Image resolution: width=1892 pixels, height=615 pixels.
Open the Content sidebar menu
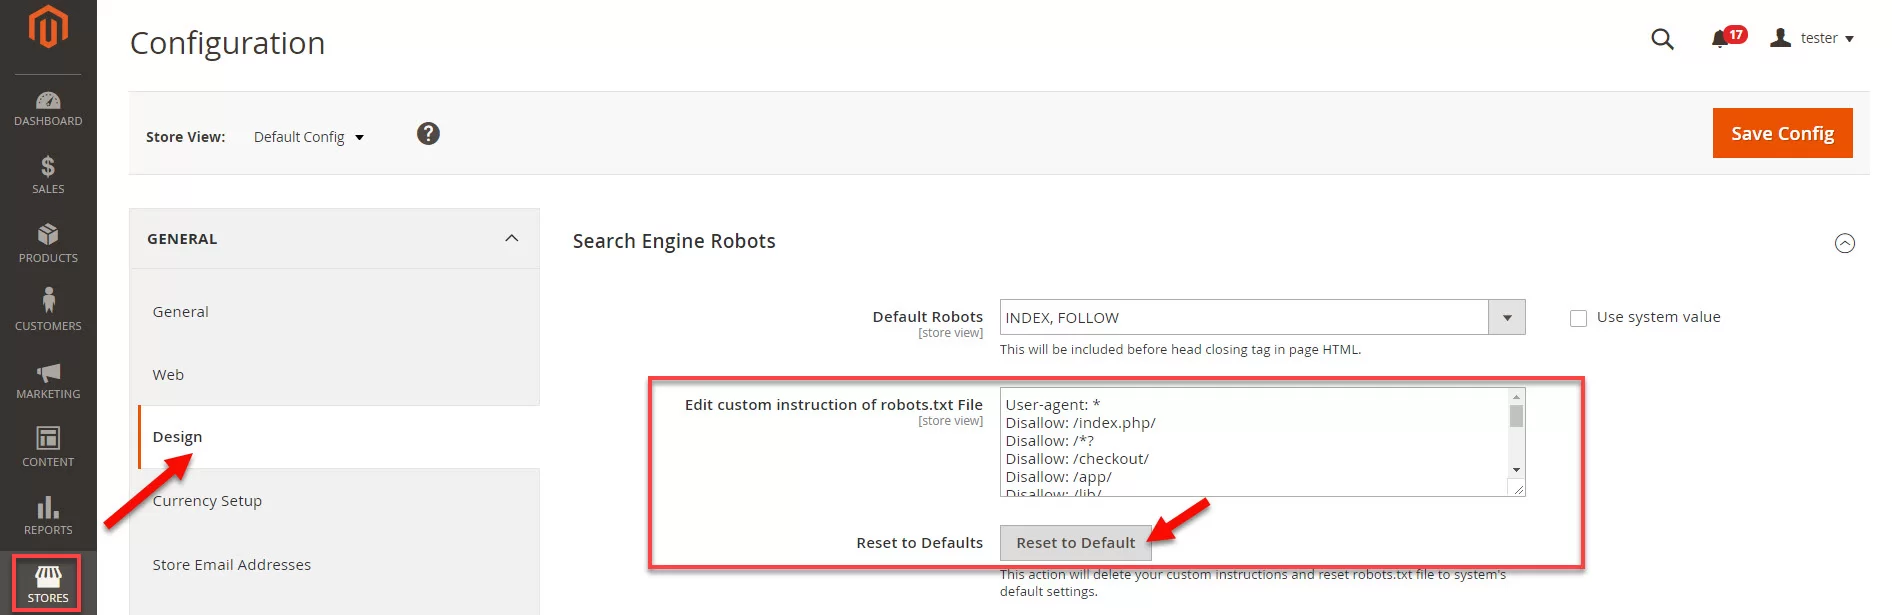48,447
